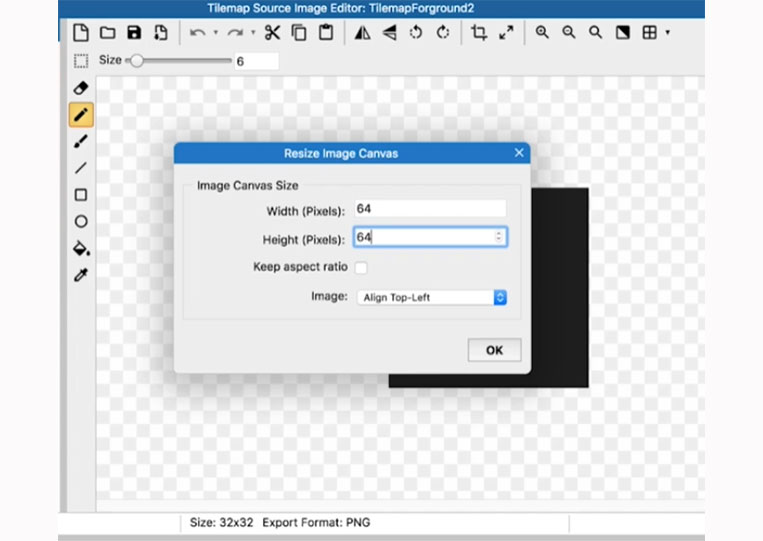This screenshot has width=763, height=541.
Task: Create a new image file
Action: pyautogui.click(x=81, y=33)
